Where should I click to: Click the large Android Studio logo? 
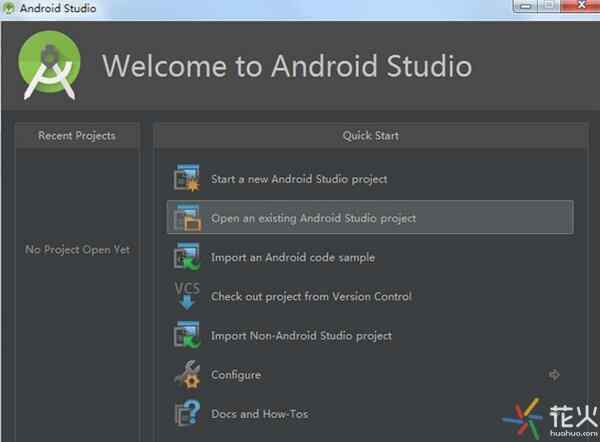(x=49, y=65)
